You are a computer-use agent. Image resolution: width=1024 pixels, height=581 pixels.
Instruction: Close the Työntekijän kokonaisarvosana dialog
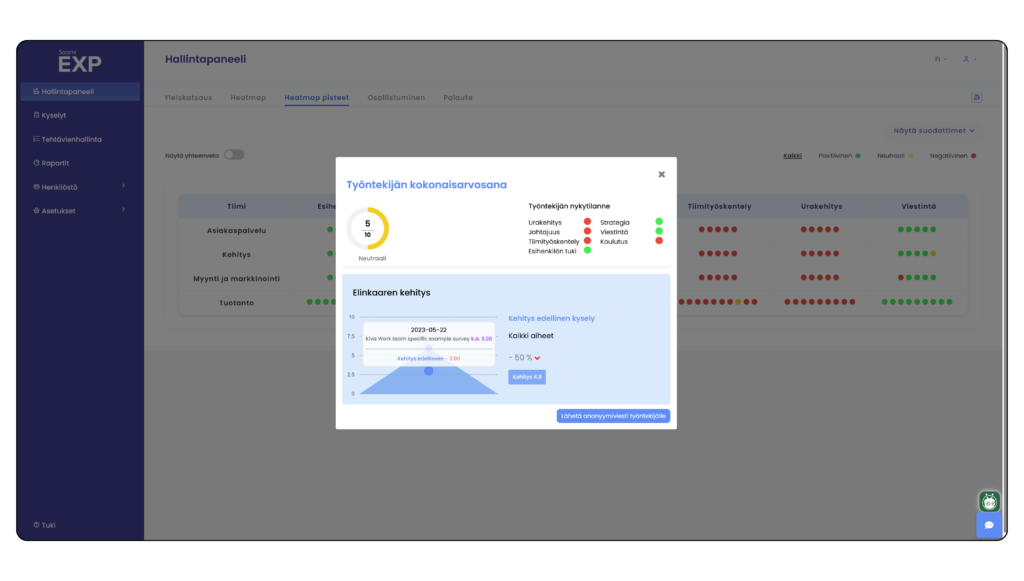click(x=661, y=174)
